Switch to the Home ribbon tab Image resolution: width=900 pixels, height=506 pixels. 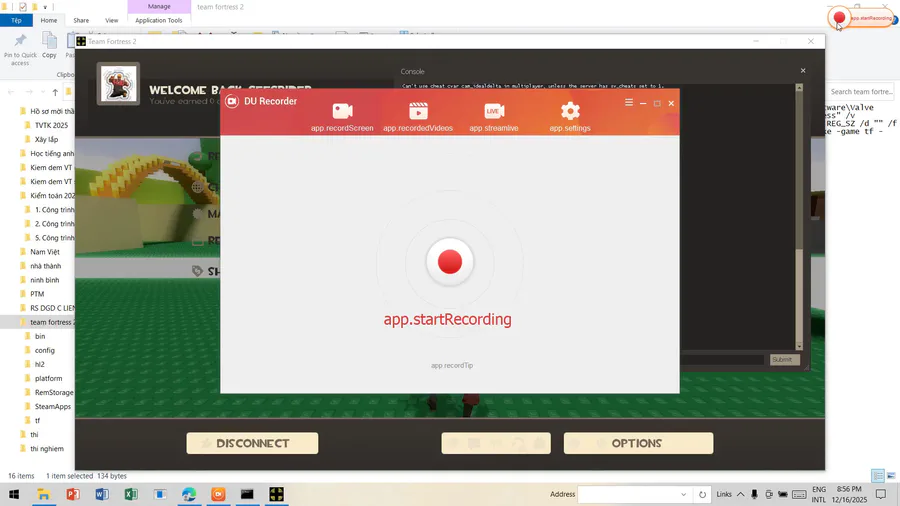pos(49,20)
